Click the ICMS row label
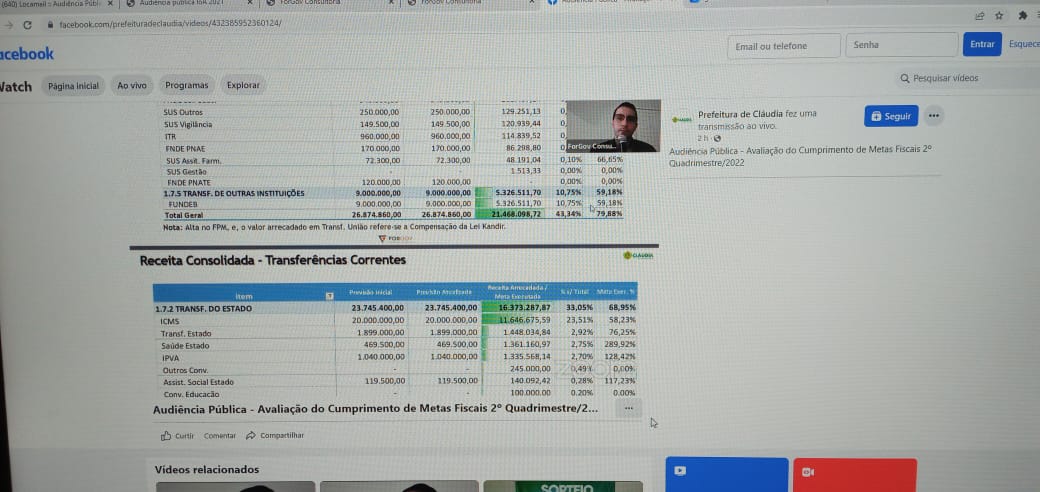The height and width of the screenshot is (492, 1040). click(x=170, y=321)
